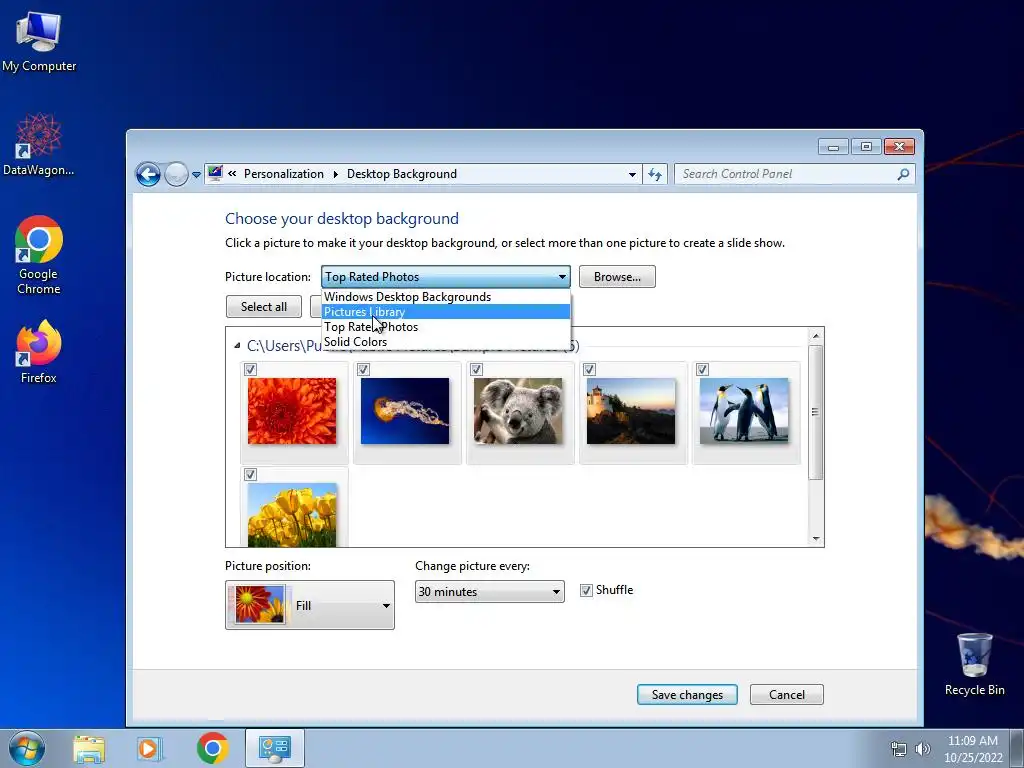The image size is (1024, 768).
Task: Click the Control Panel address bar icon
Action: coord(215,174)
